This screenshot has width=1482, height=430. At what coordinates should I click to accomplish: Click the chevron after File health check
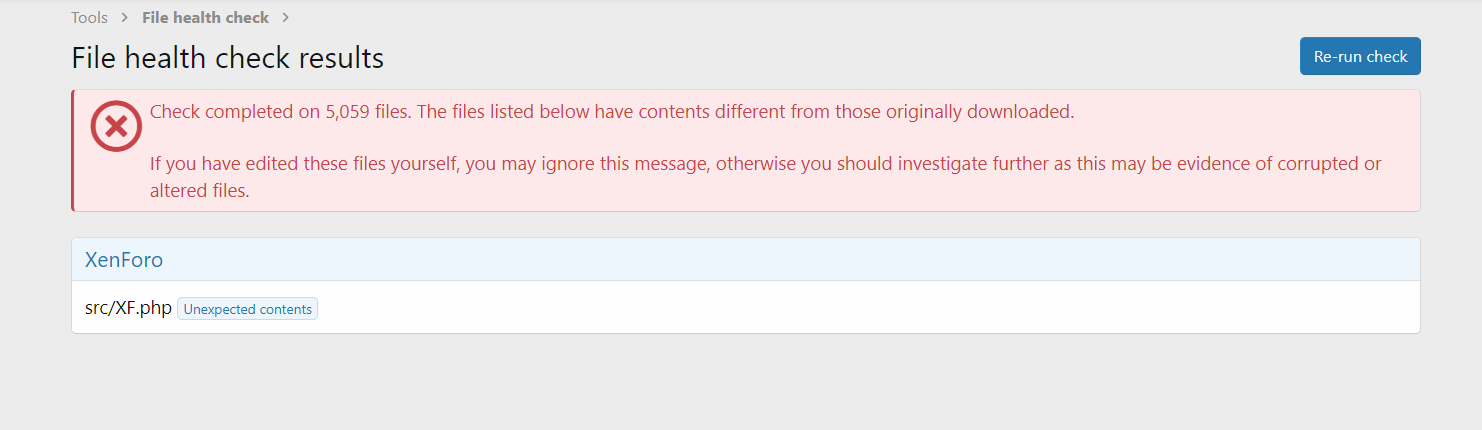point(286,18)
